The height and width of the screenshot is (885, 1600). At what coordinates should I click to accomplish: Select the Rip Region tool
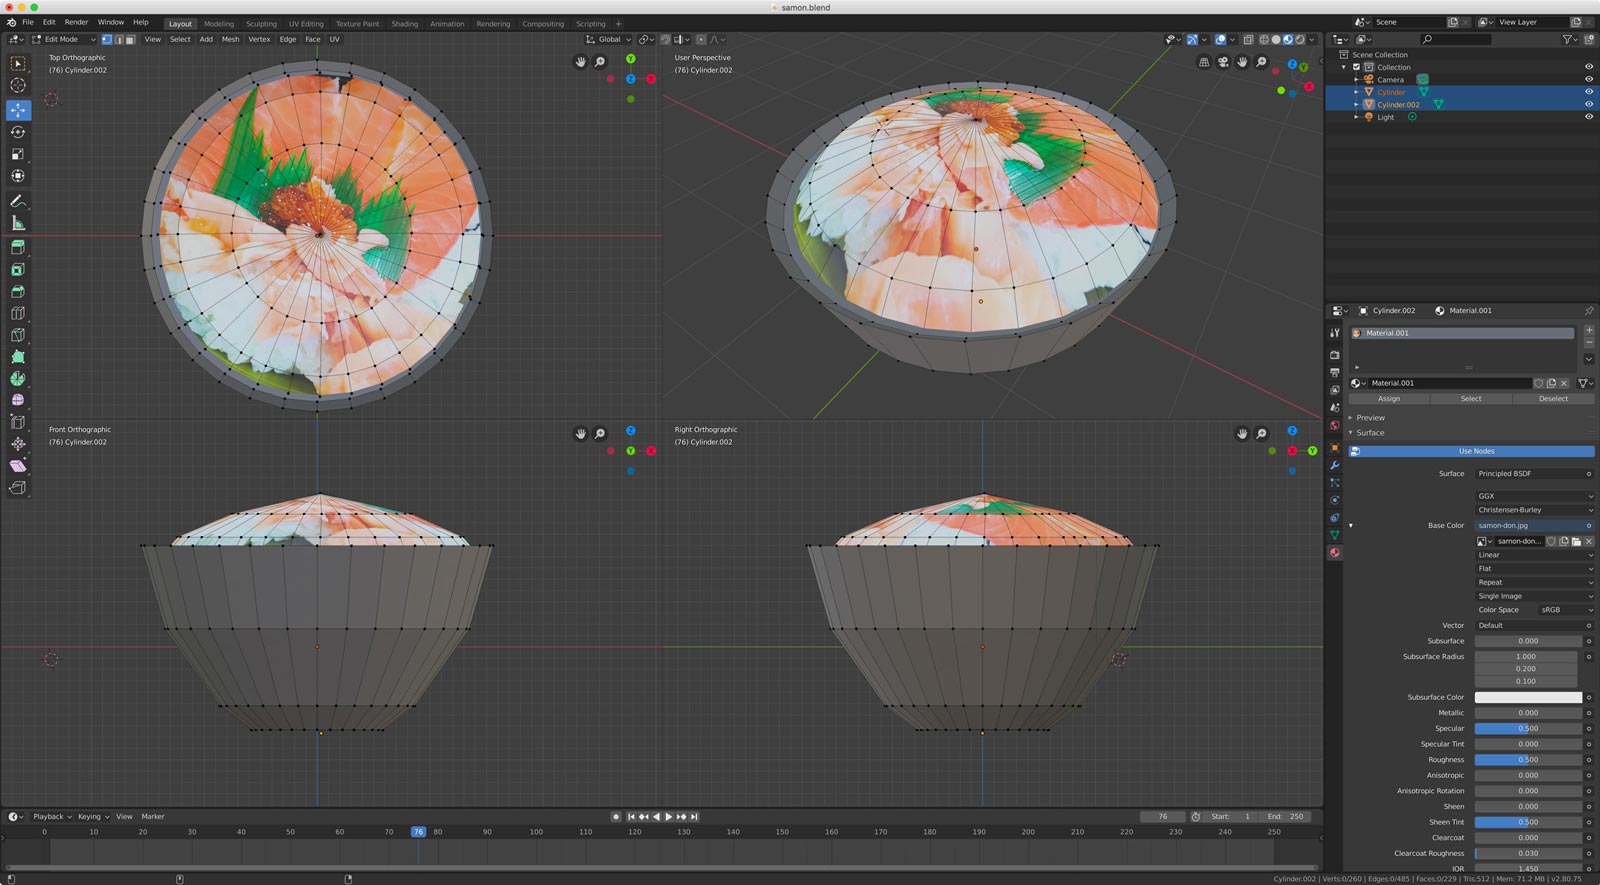pos(18,488)
